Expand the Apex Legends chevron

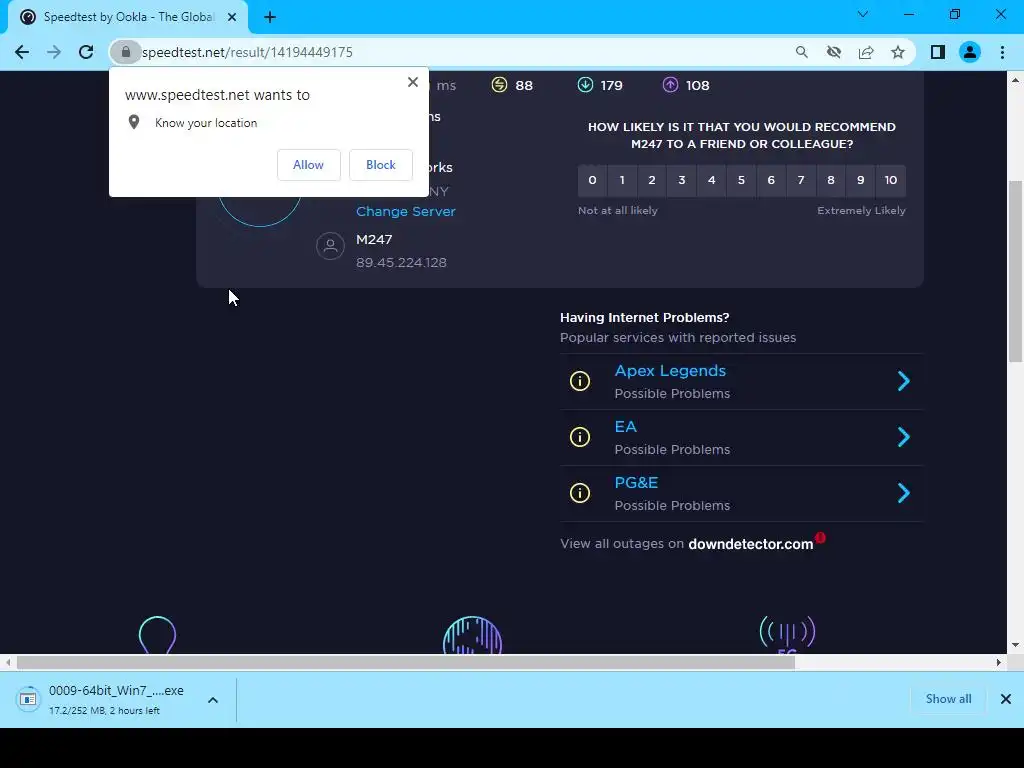[x=904, y=381]
